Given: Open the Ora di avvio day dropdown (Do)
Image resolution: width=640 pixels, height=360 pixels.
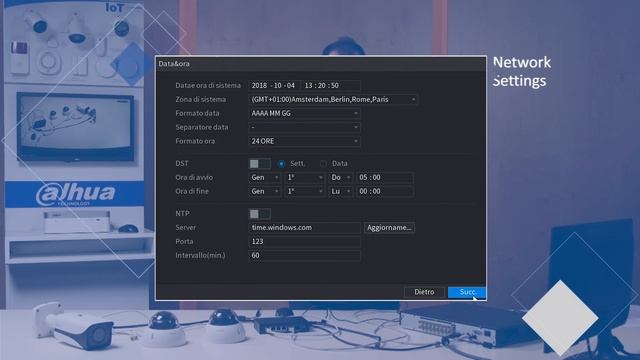Looking at the screenshot, I should [340, 178].
